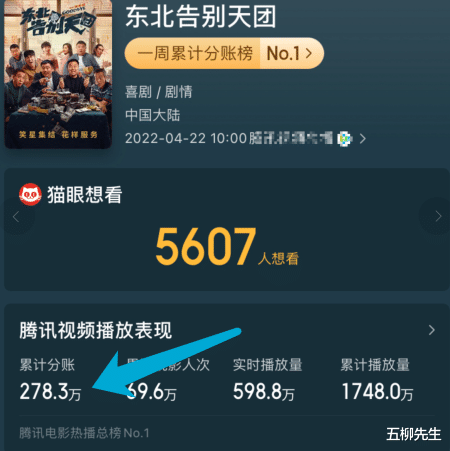Tap the Maoyan cat logo icon
450x451 pixels.
click(x=30, y=194)
